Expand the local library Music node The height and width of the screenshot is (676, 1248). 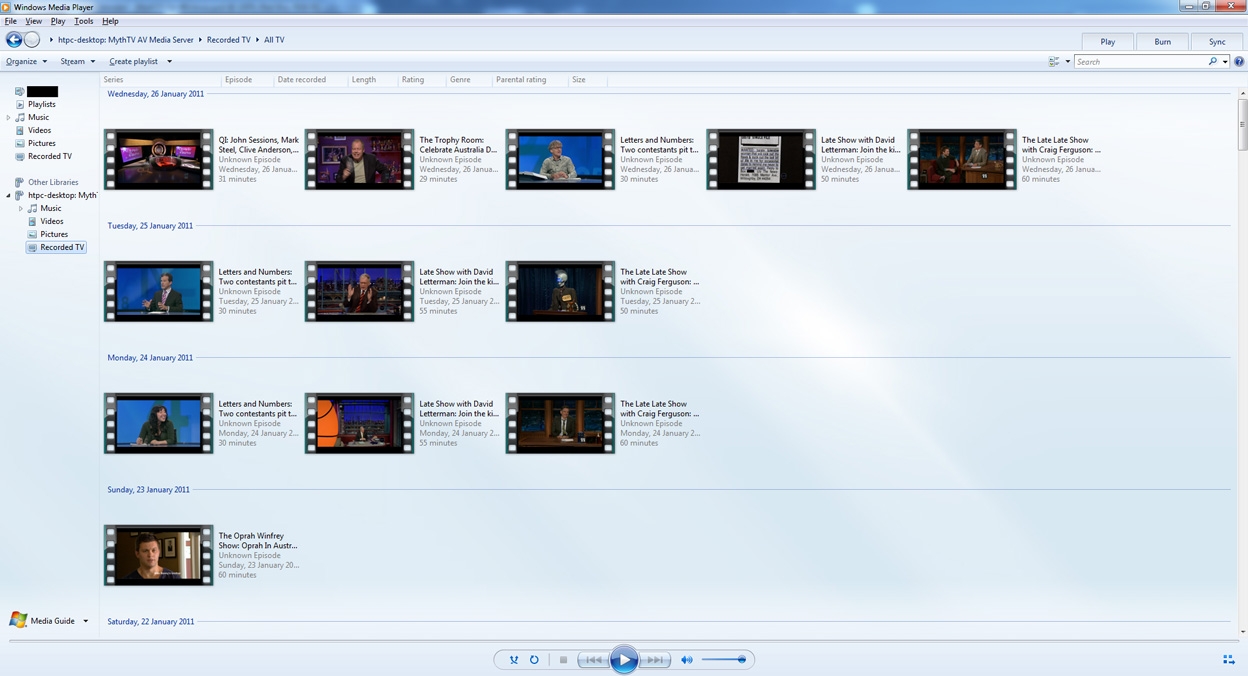(9, 118)
